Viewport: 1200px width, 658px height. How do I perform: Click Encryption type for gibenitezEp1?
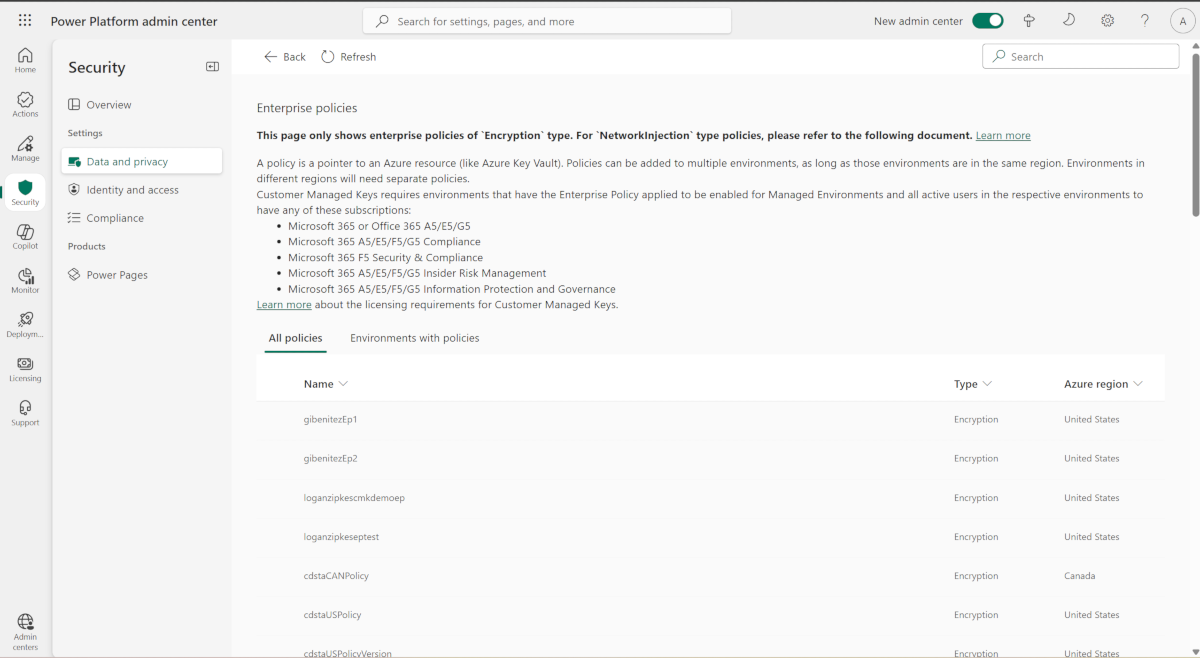click(976, 420)
